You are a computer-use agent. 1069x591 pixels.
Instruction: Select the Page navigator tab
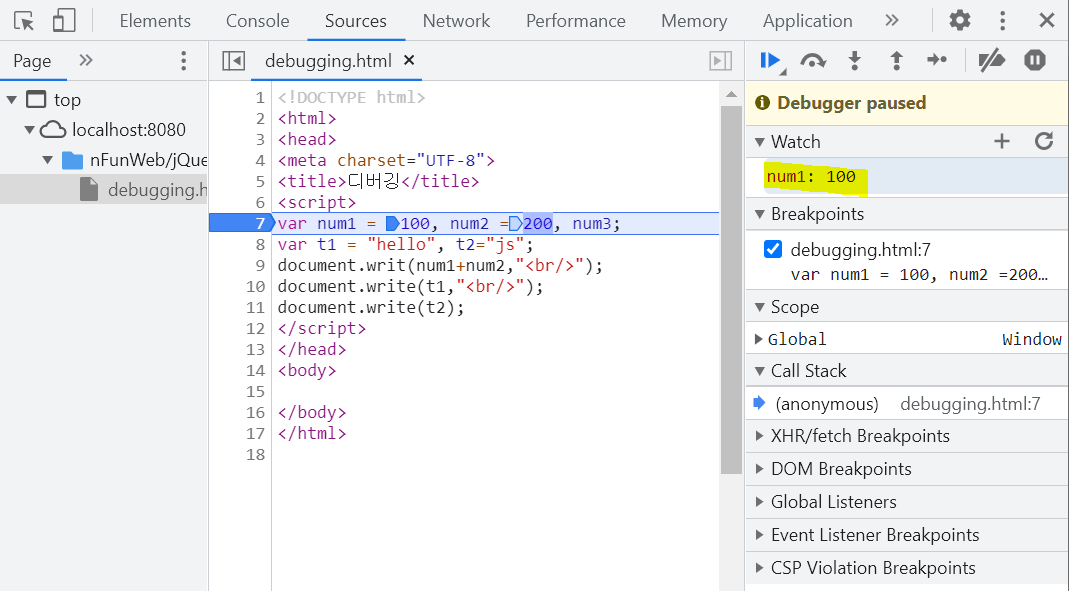[x=32, y=61]
